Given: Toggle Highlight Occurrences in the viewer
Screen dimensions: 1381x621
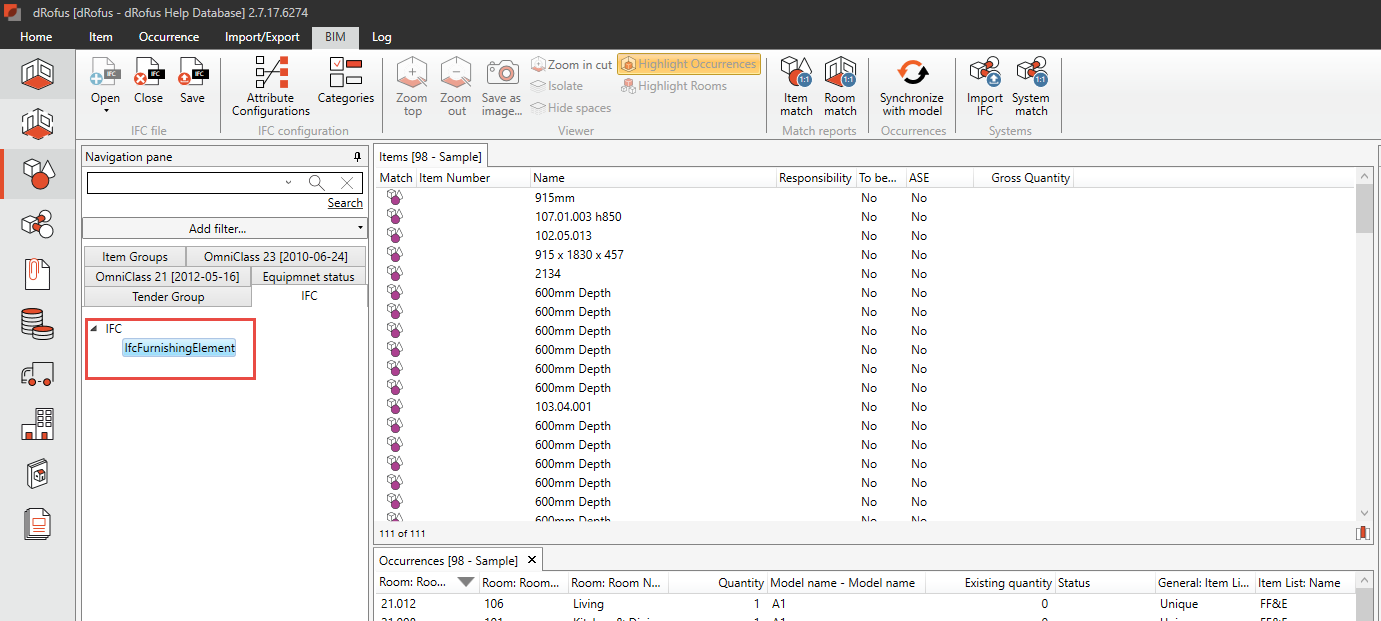Looking at the screenshot, I should 689,64.
